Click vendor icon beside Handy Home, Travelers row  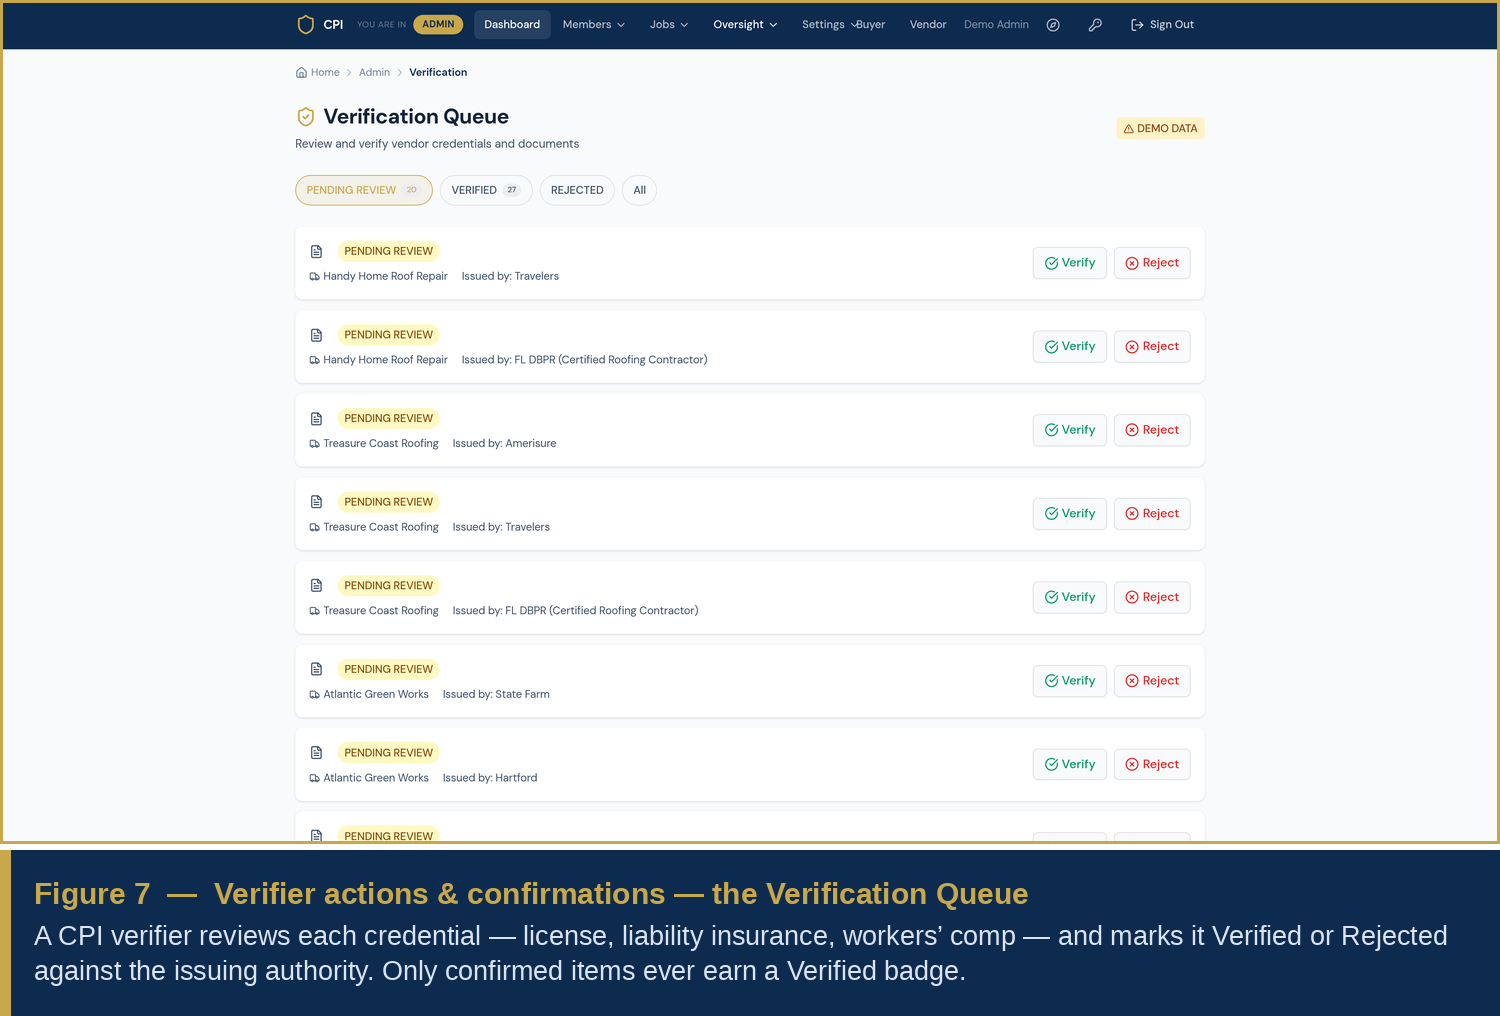click(x=315, y=277)
